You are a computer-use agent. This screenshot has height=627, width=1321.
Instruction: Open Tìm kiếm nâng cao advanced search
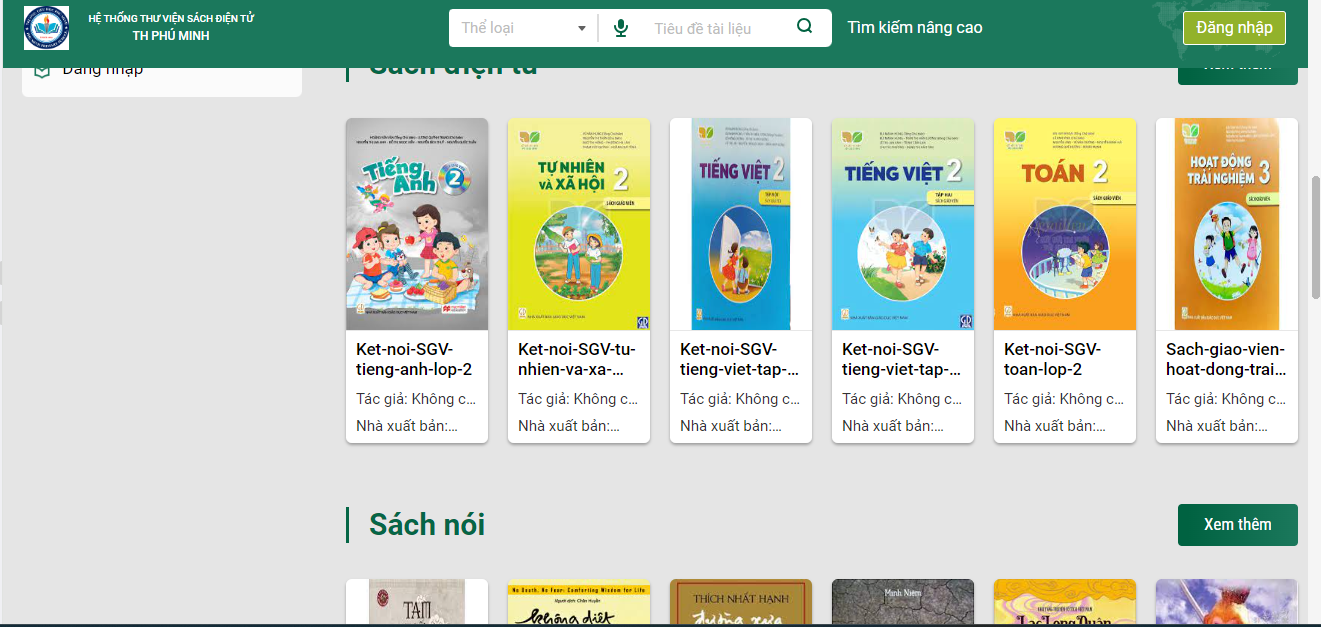(914, 28)
